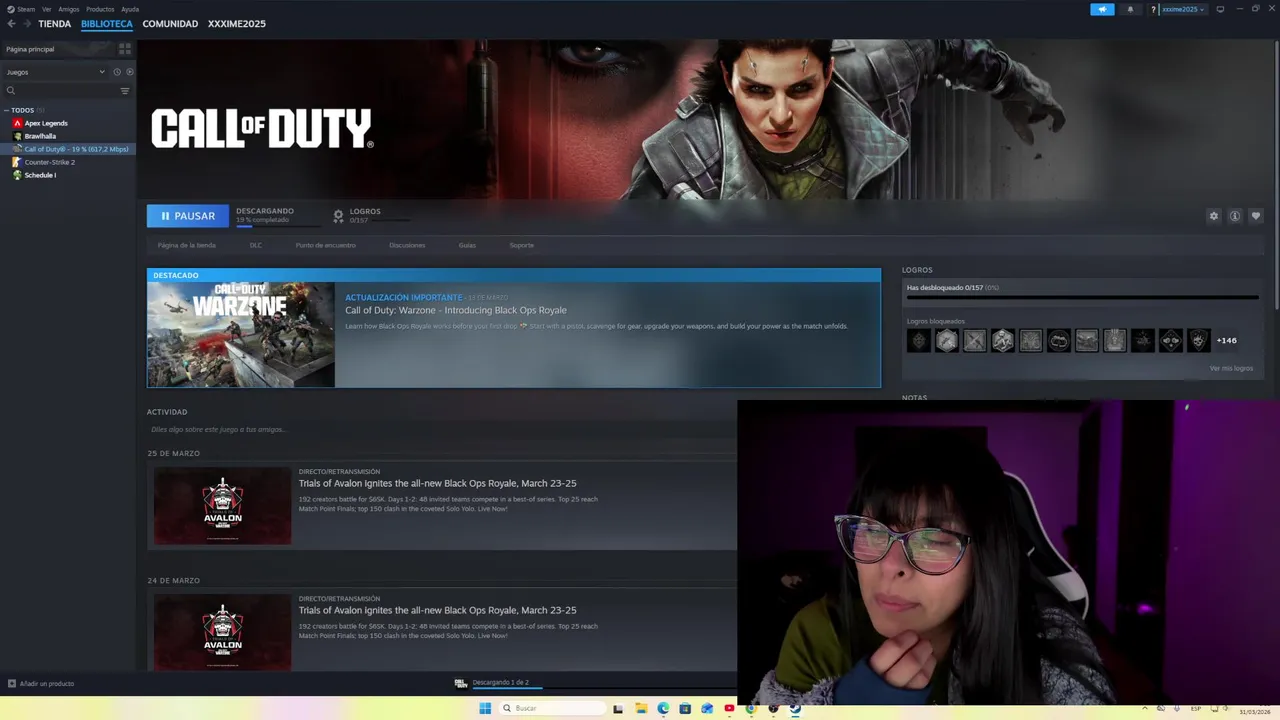Open the Productos menu

(100, 9)
